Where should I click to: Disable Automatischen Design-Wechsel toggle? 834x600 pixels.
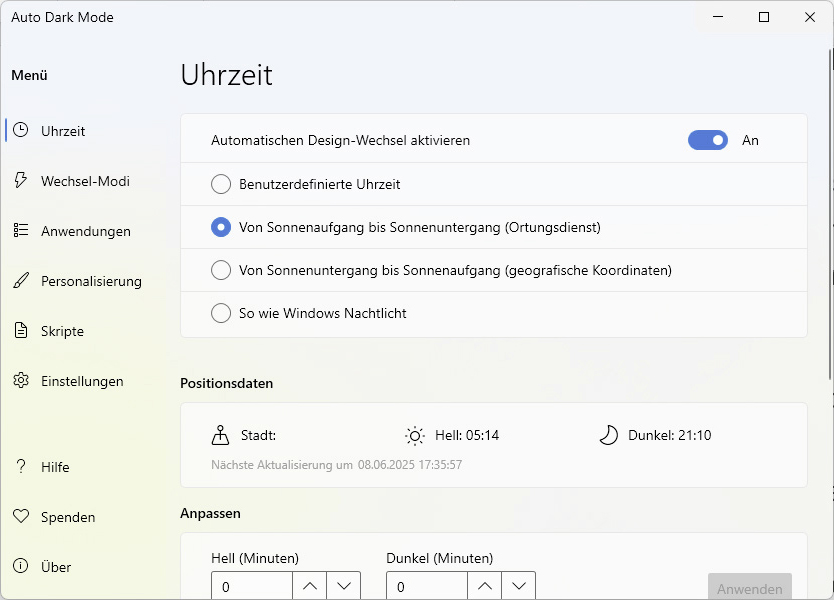click(x=708, y=140)
